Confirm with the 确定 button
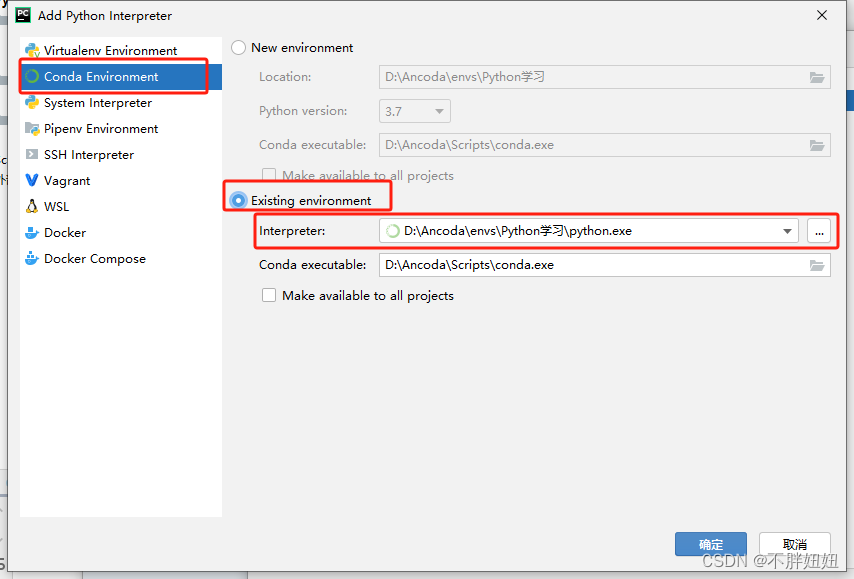Image resolution: width=854 pixels, height=579 pixels. (x=711, y=544)
